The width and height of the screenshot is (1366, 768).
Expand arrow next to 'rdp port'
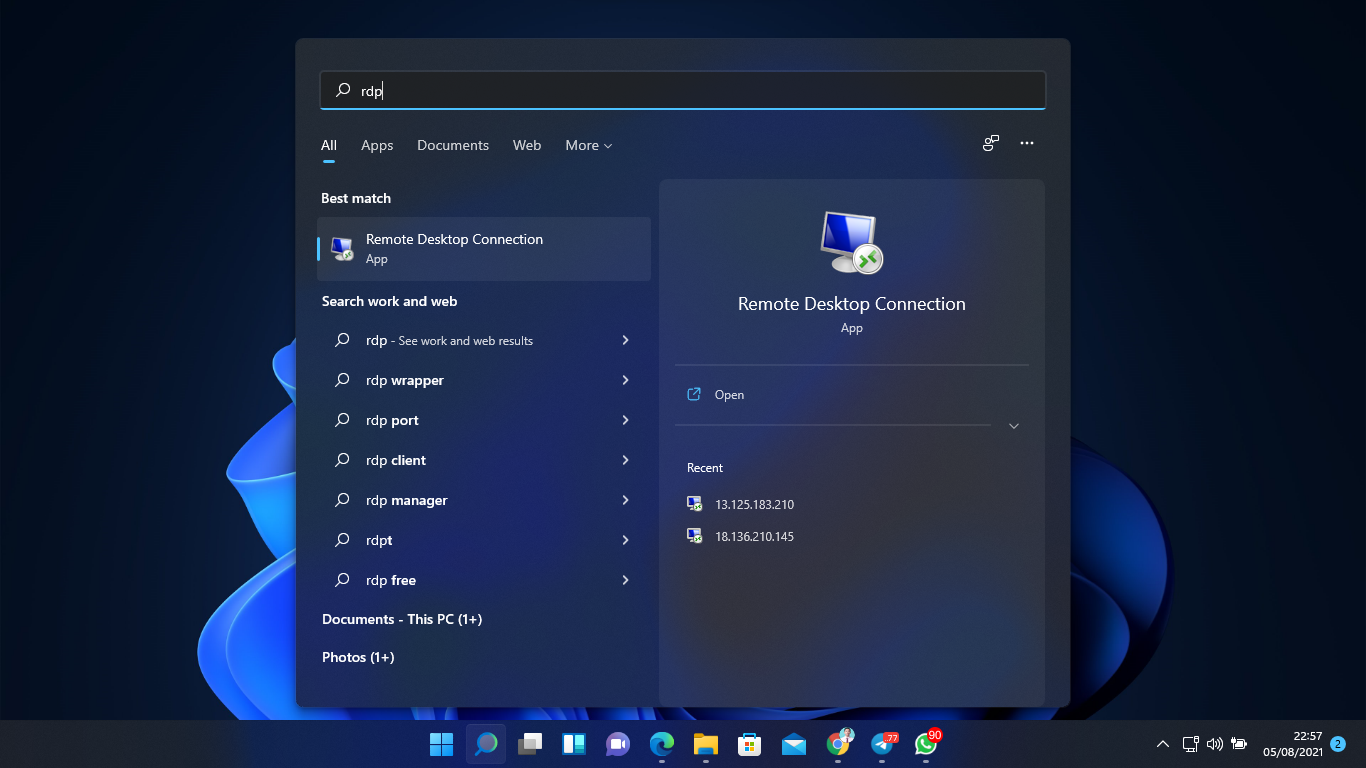pos(625,420)
